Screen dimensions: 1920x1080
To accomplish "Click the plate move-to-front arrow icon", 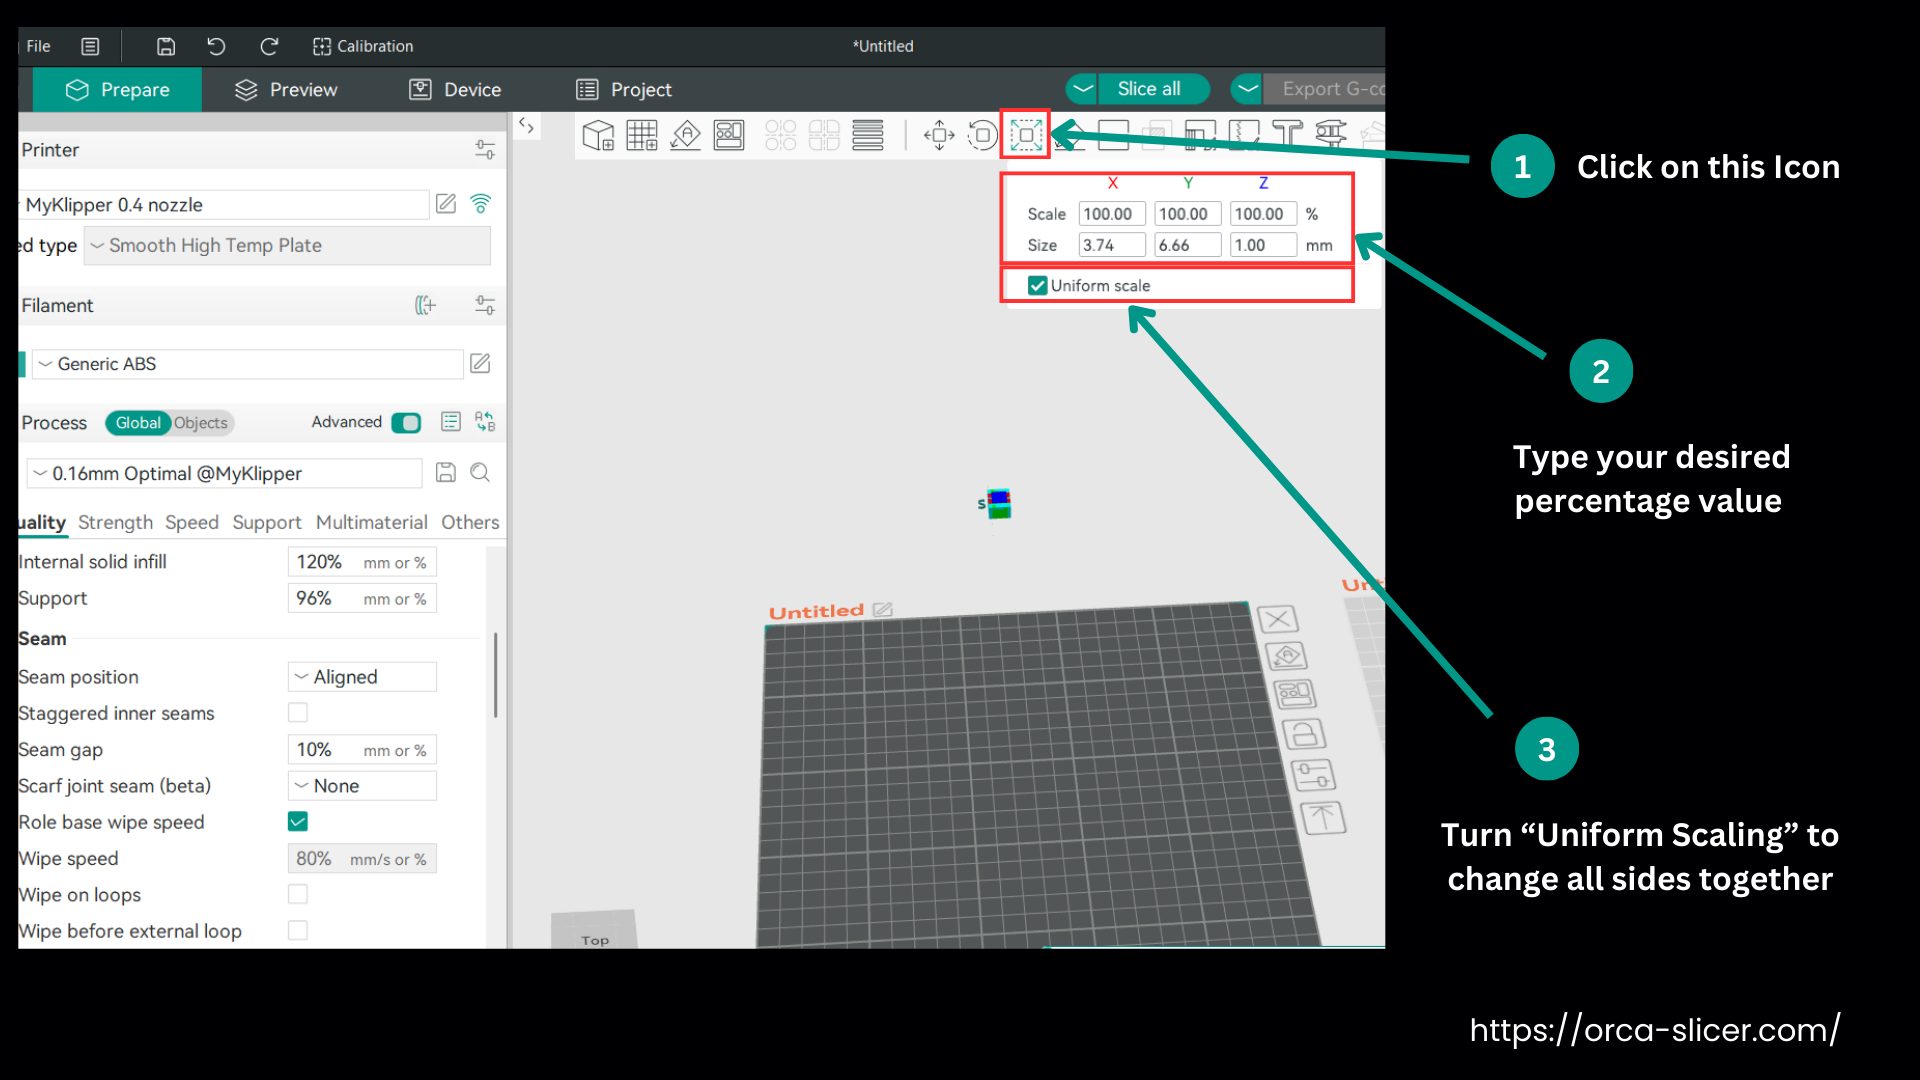I will pyautogui.click(x=1323, y=818).
